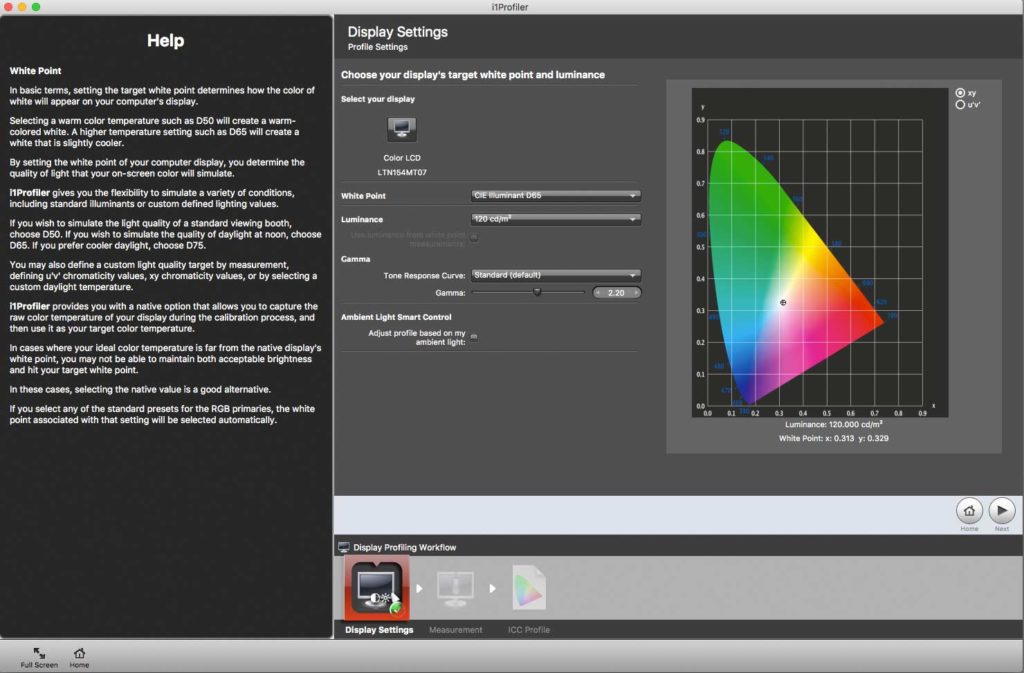Click the Ambient Light Smart Control heading
Screen dimensions: 1024x673
396,317
